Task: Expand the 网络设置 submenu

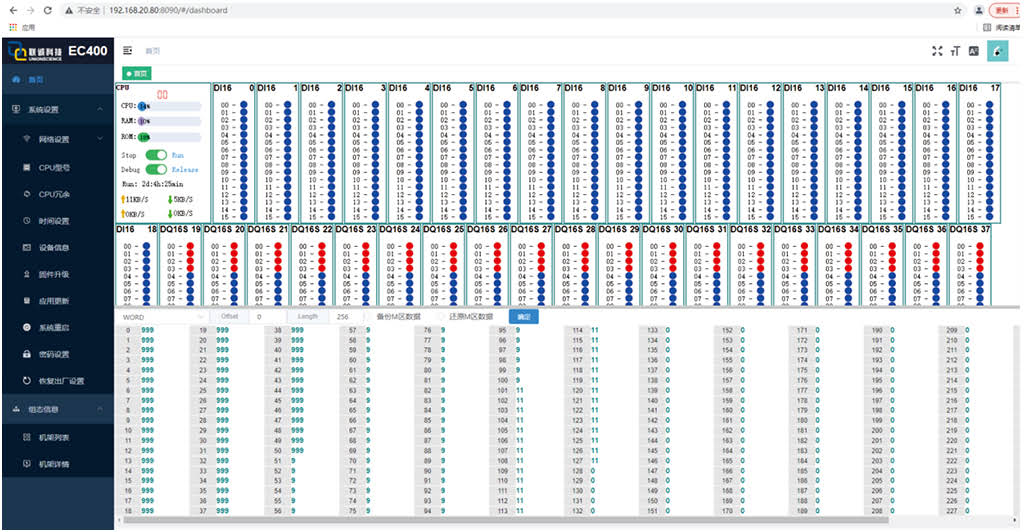Action: click(60, 139)
